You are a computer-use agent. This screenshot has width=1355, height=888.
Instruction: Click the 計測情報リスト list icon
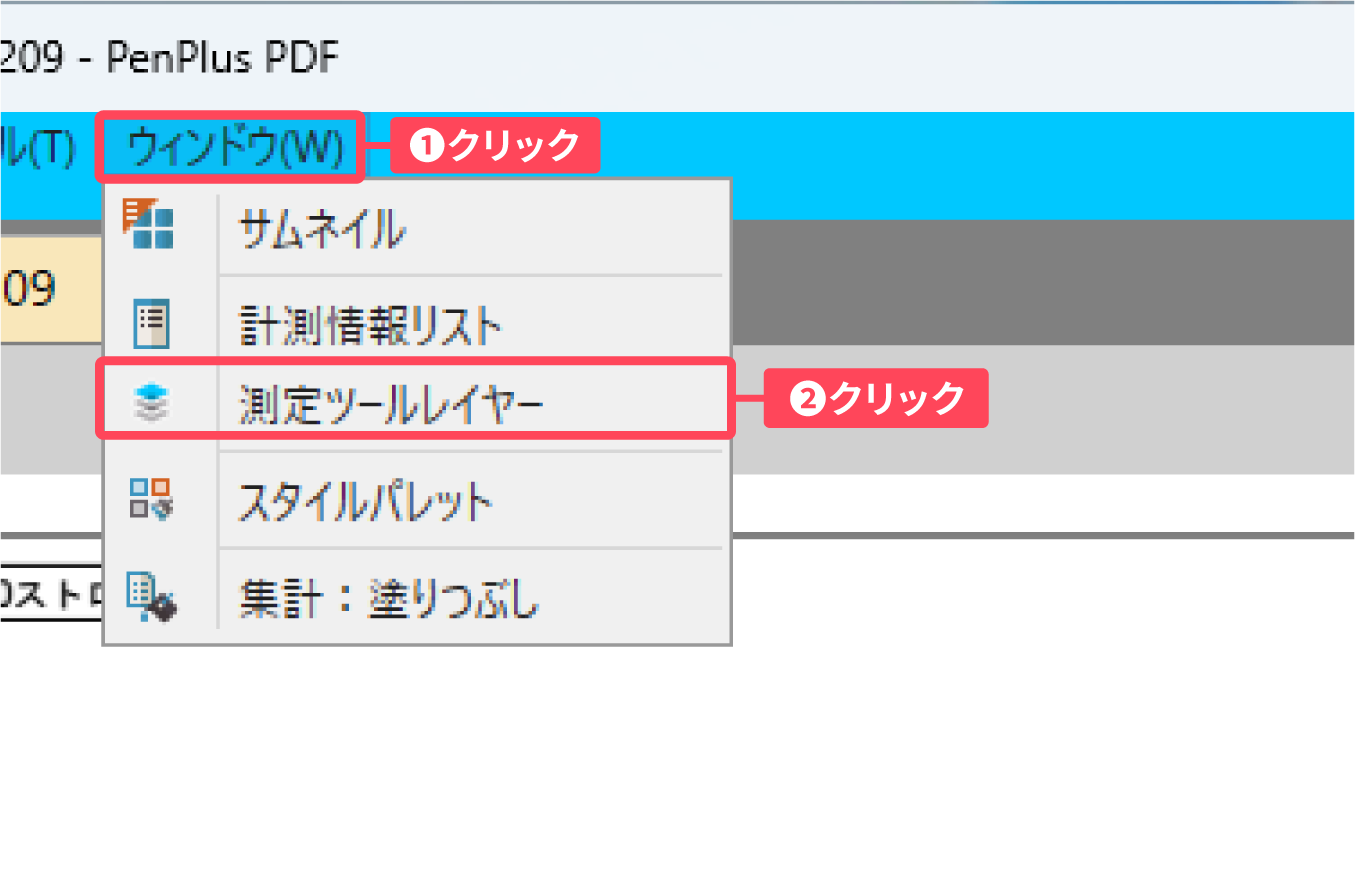pos(151,324)
